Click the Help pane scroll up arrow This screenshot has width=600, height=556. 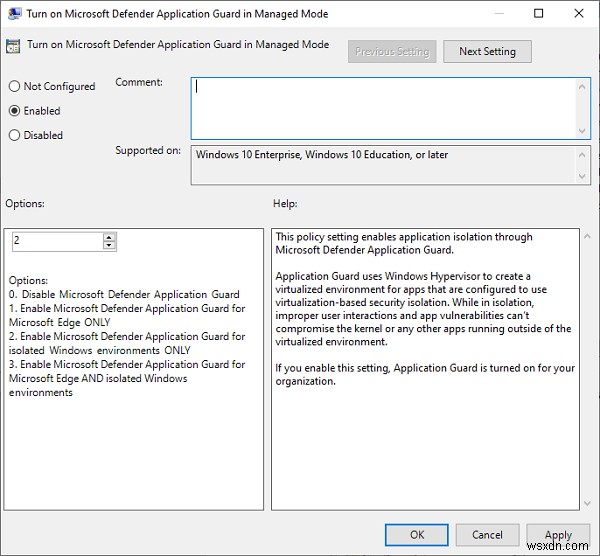pos(587,237)
